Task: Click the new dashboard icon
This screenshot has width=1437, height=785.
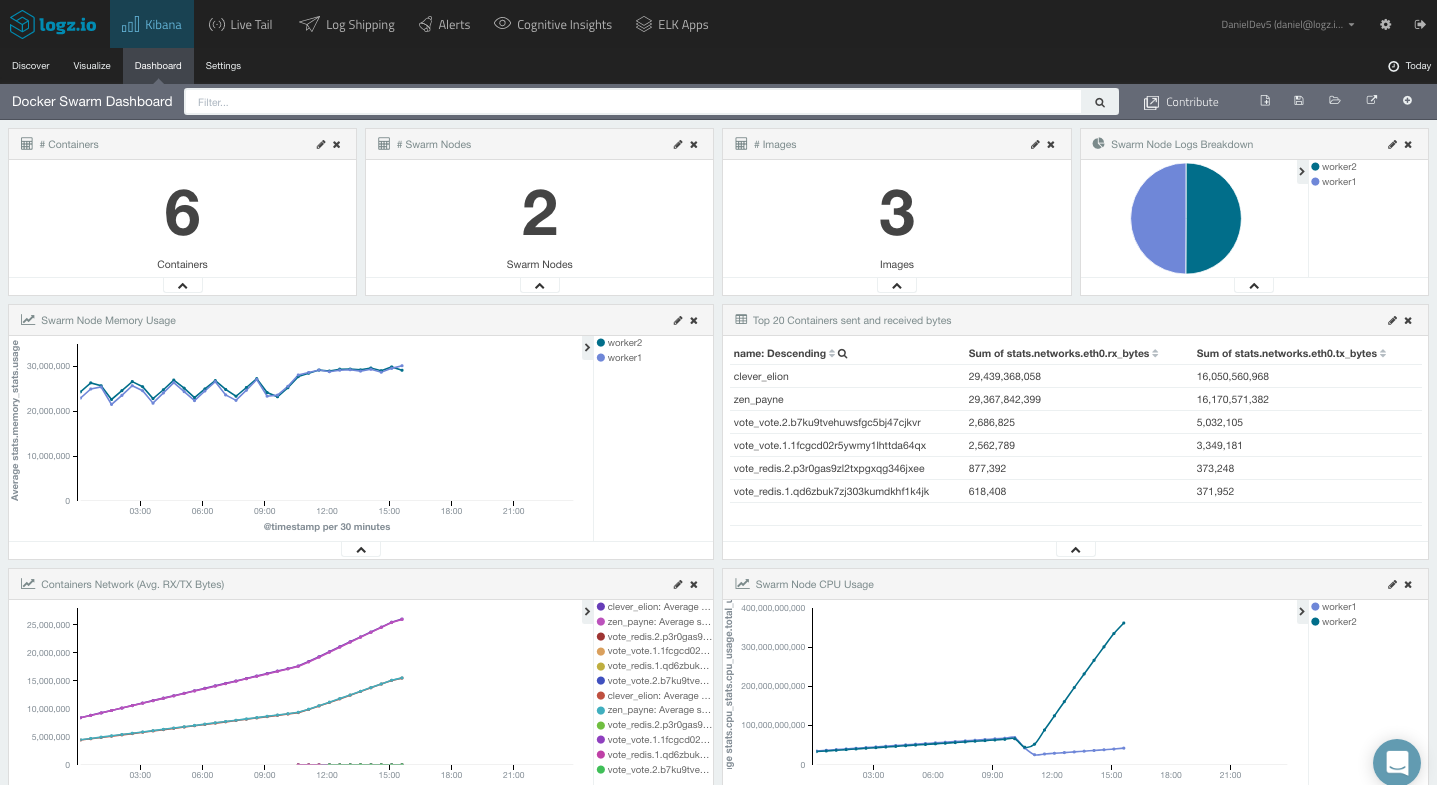Action: [x=1265, y=101]
